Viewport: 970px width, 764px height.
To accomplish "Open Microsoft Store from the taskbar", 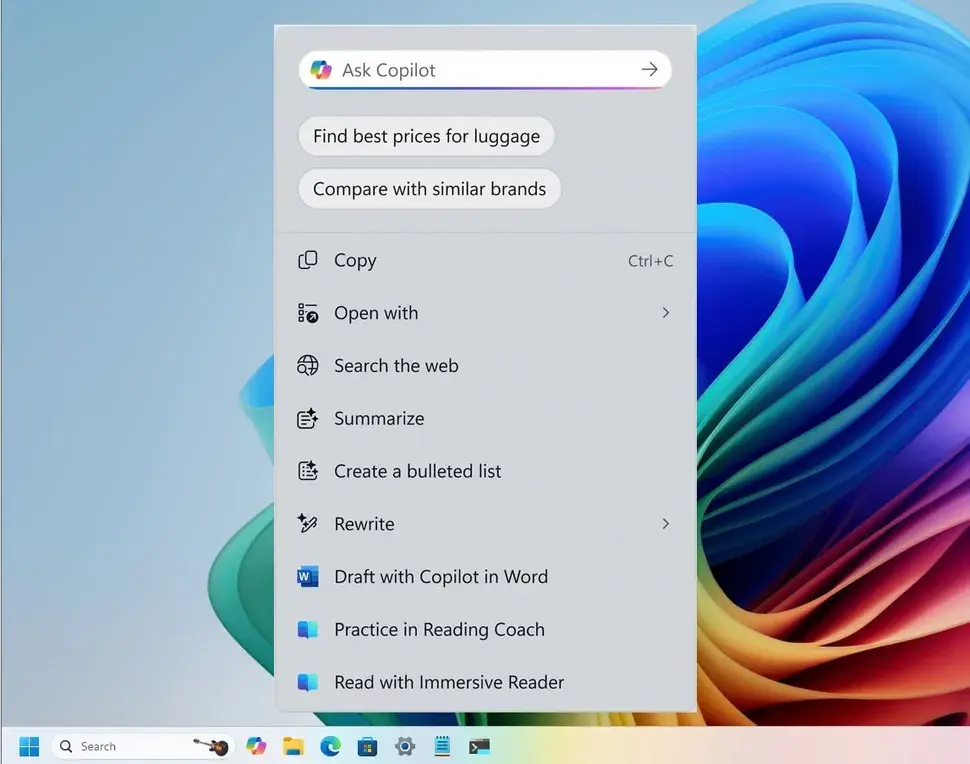I will click(x=367, y=747).
